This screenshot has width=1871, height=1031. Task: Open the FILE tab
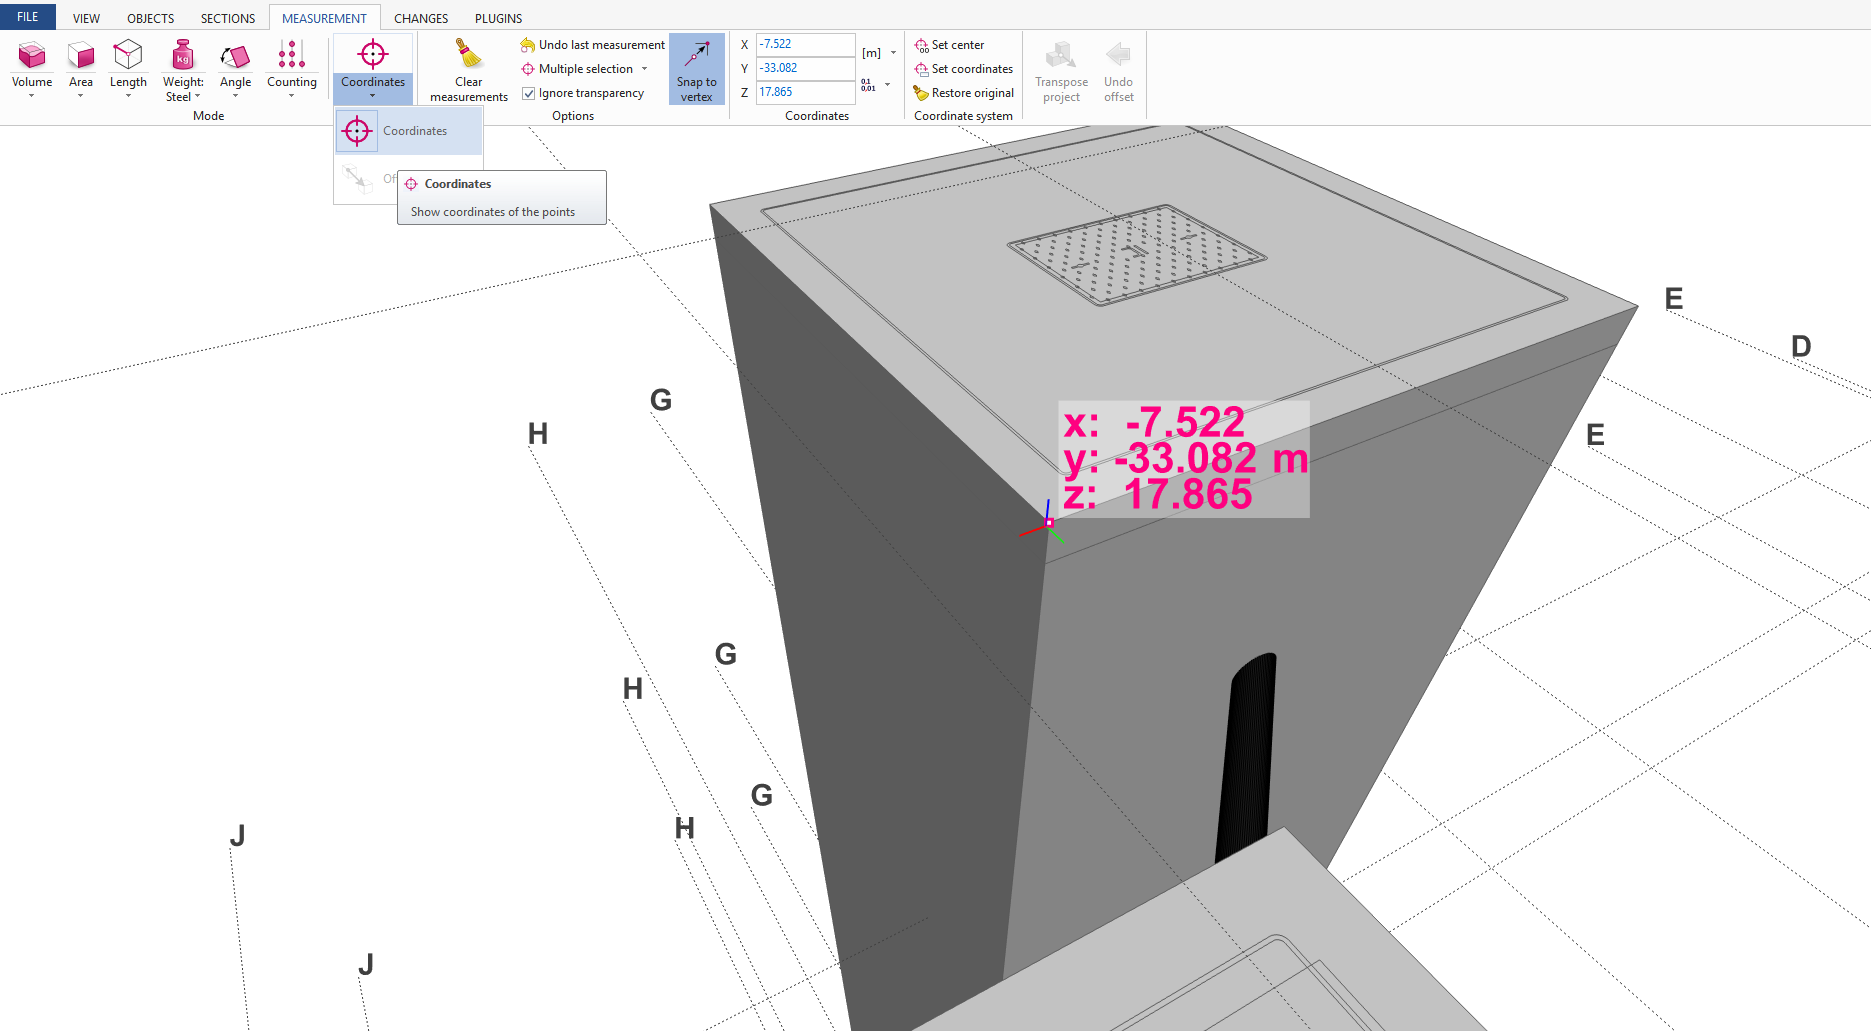pyautogui.click(x=28, y=17)
